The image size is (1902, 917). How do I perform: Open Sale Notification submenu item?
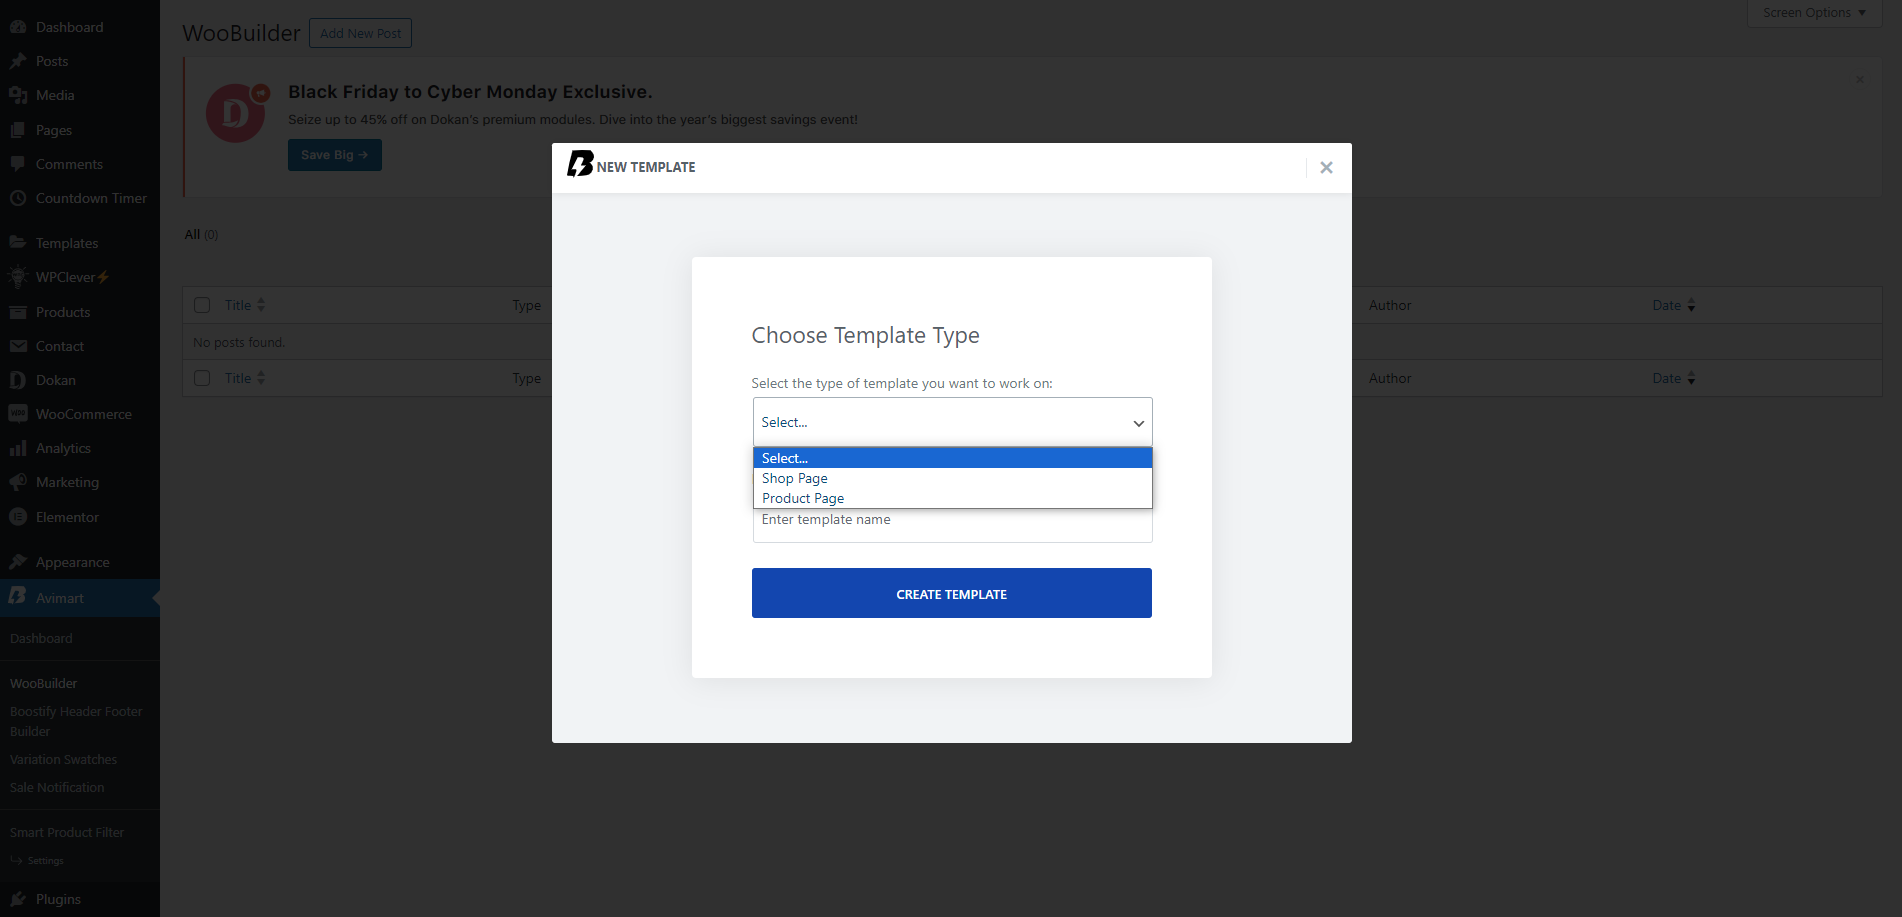click(x=57, y=787)
